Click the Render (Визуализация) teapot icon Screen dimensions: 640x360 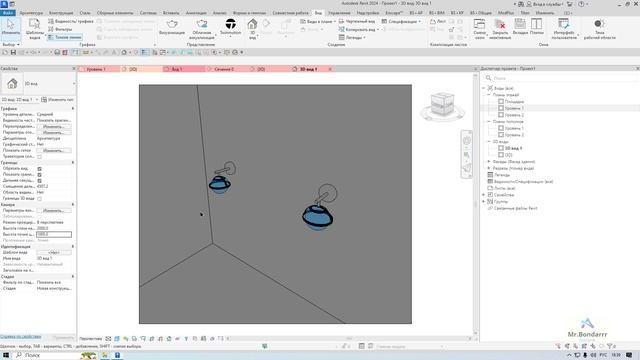point(172,27)
